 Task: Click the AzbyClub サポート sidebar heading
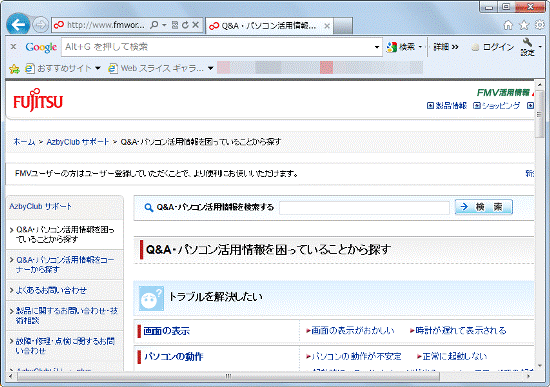tap(40, 206)
